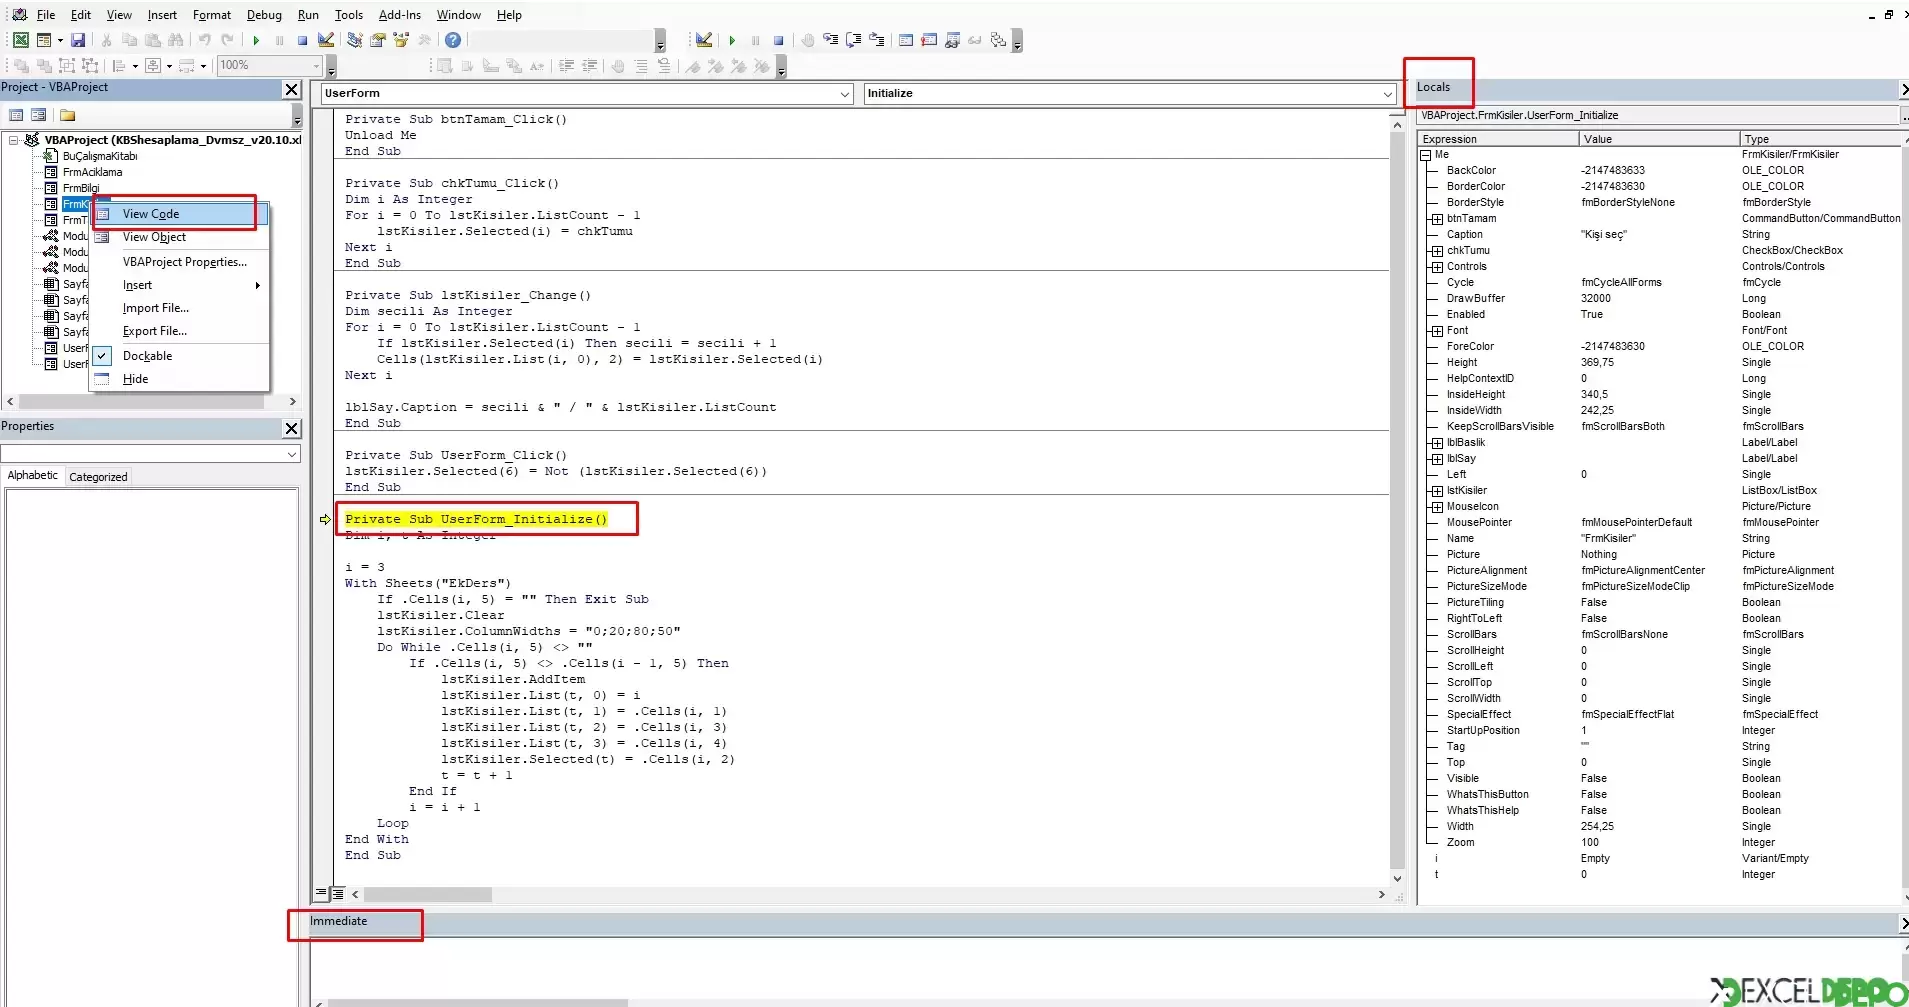Open the Properties Window toolbar icon
Viewport: 1909px width, 1007px height.
378,40
